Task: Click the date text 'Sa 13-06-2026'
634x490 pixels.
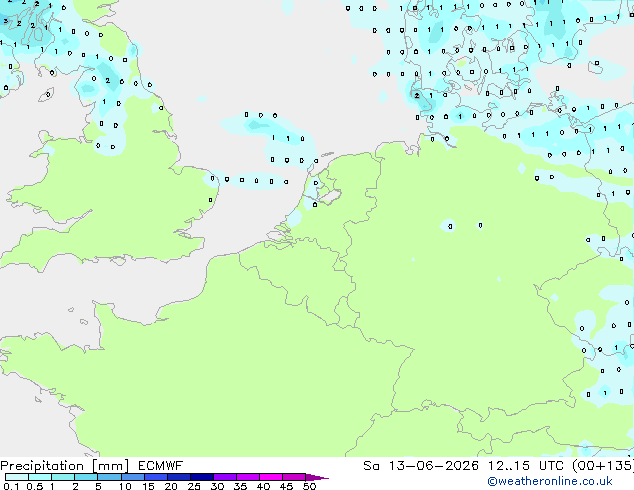Action: 421,466
